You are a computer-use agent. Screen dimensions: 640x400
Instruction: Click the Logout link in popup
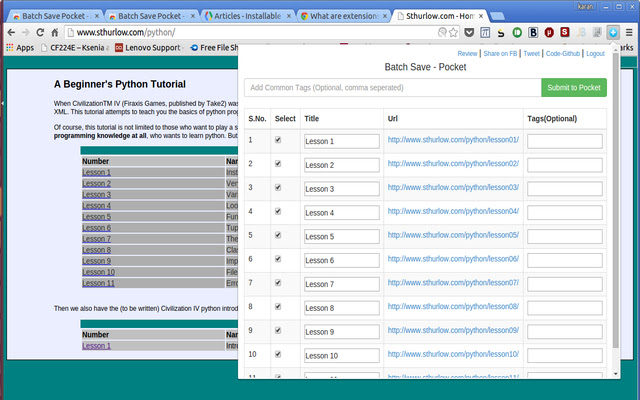point(595,54)
